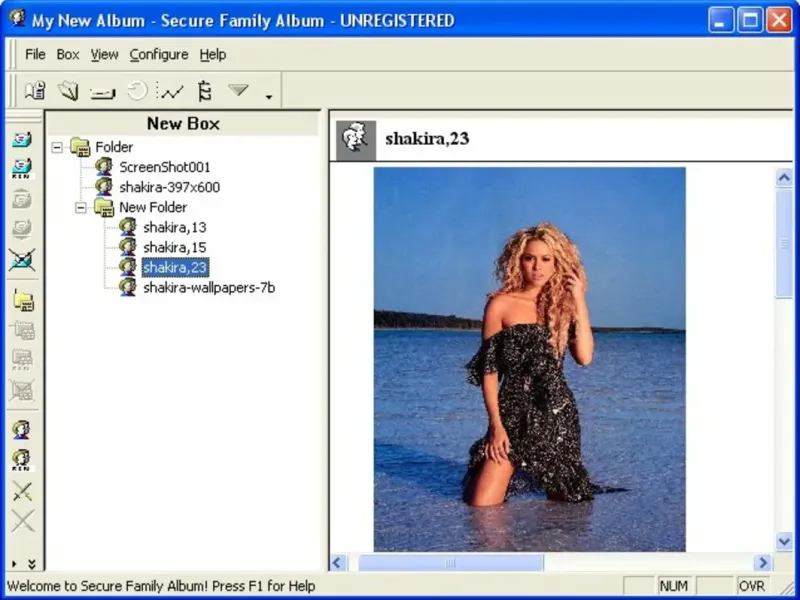Click the zigzag line graph toolbar icon
The width and height of the screenshot is (800, 600).
click(170, 91)
